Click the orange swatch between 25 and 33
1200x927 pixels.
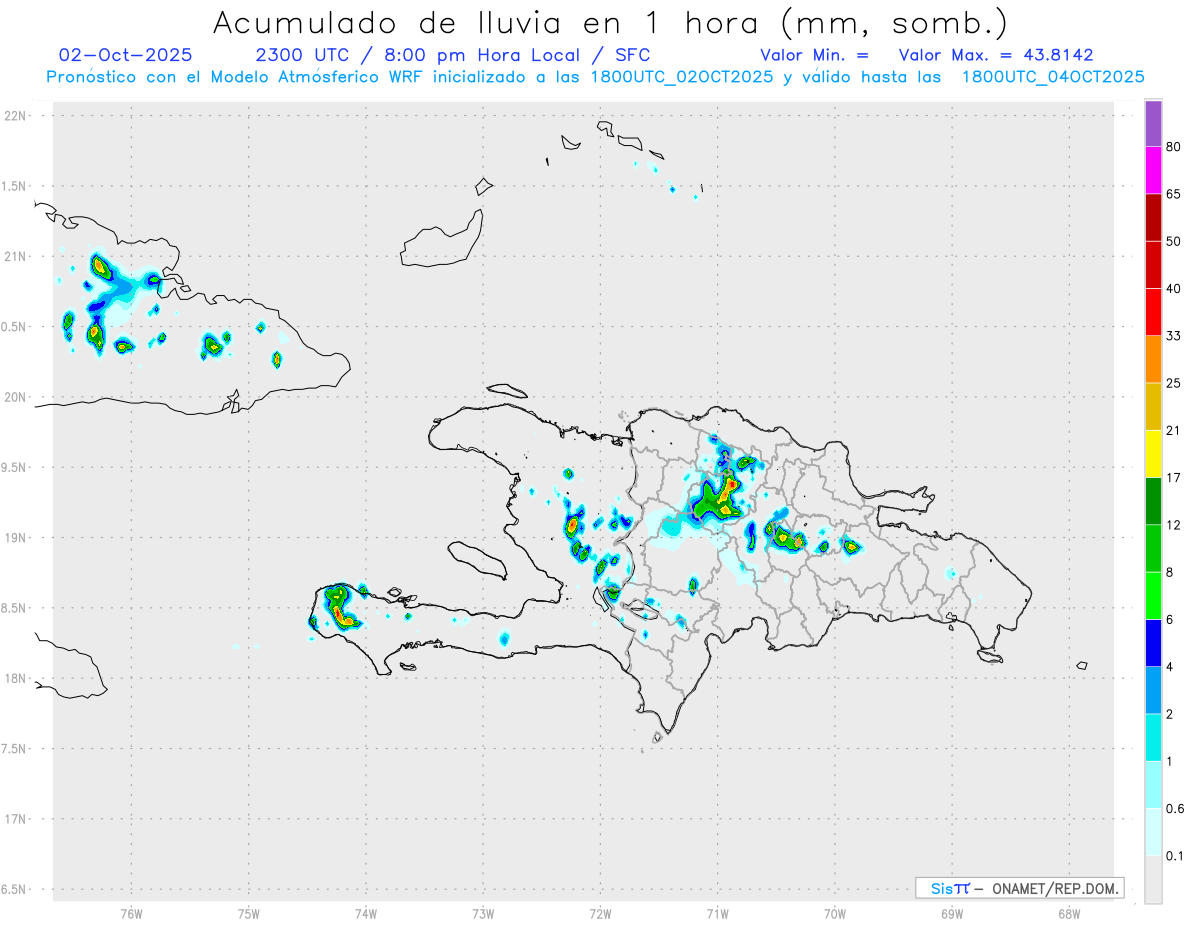coord(1153,359)
